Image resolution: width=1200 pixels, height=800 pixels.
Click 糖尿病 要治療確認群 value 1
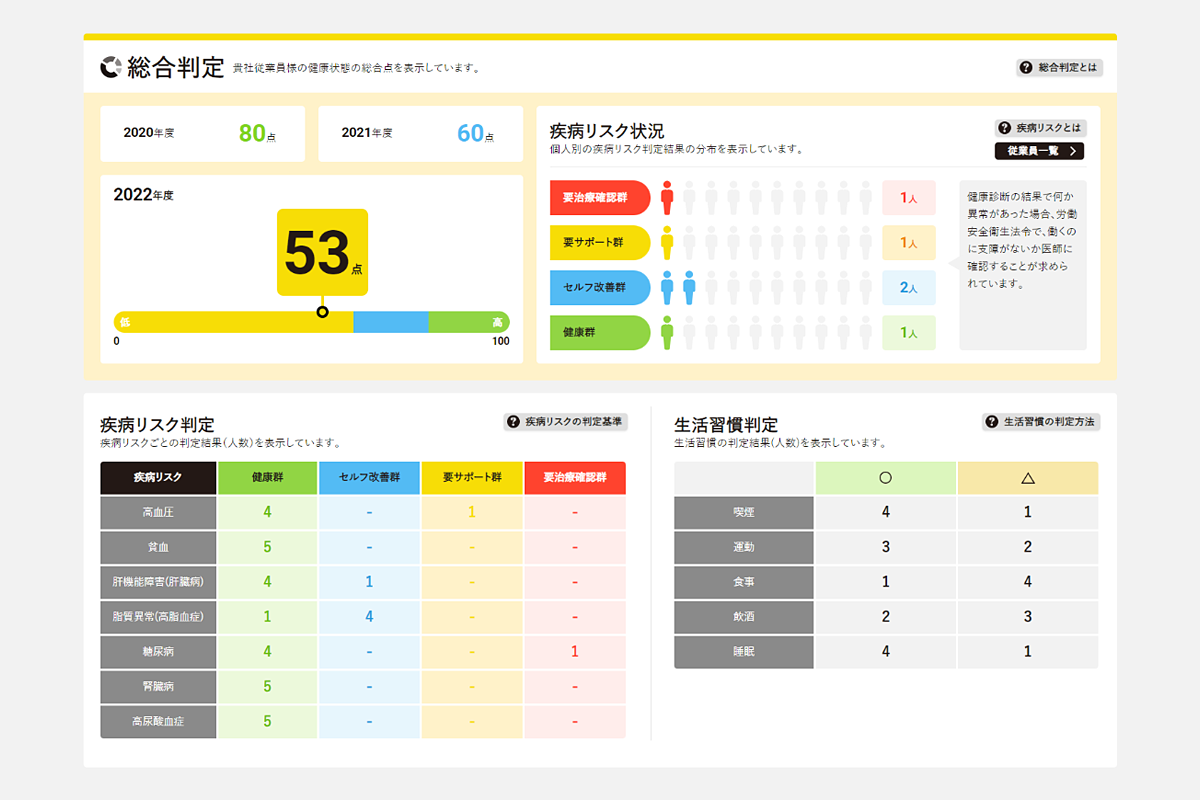point(575,652)
